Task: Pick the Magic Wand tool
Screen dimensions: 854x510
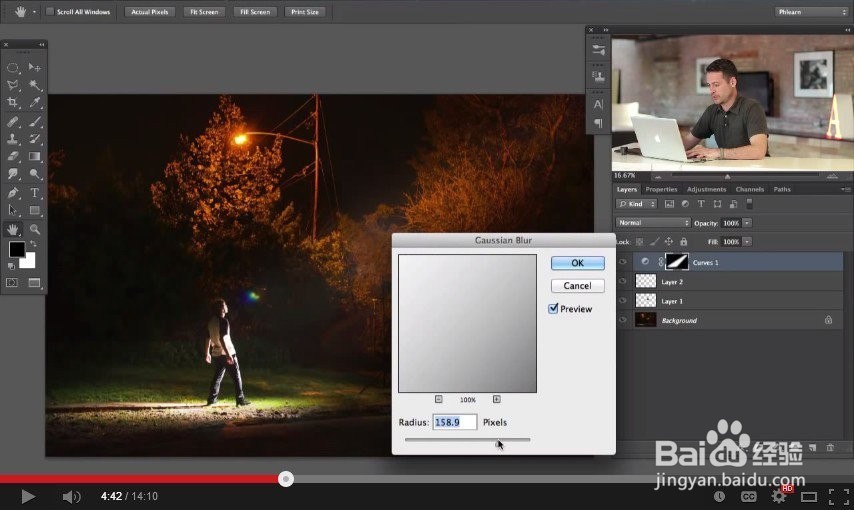Action: pos(35,85)
